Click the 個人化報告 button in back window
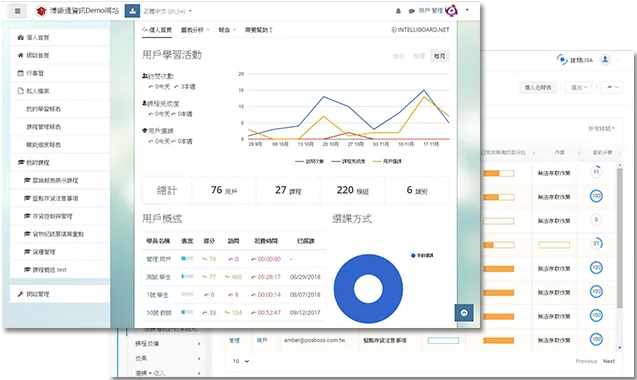Image resolution: width=637 pixels, height=380 pixels. [x=538, y=87]
